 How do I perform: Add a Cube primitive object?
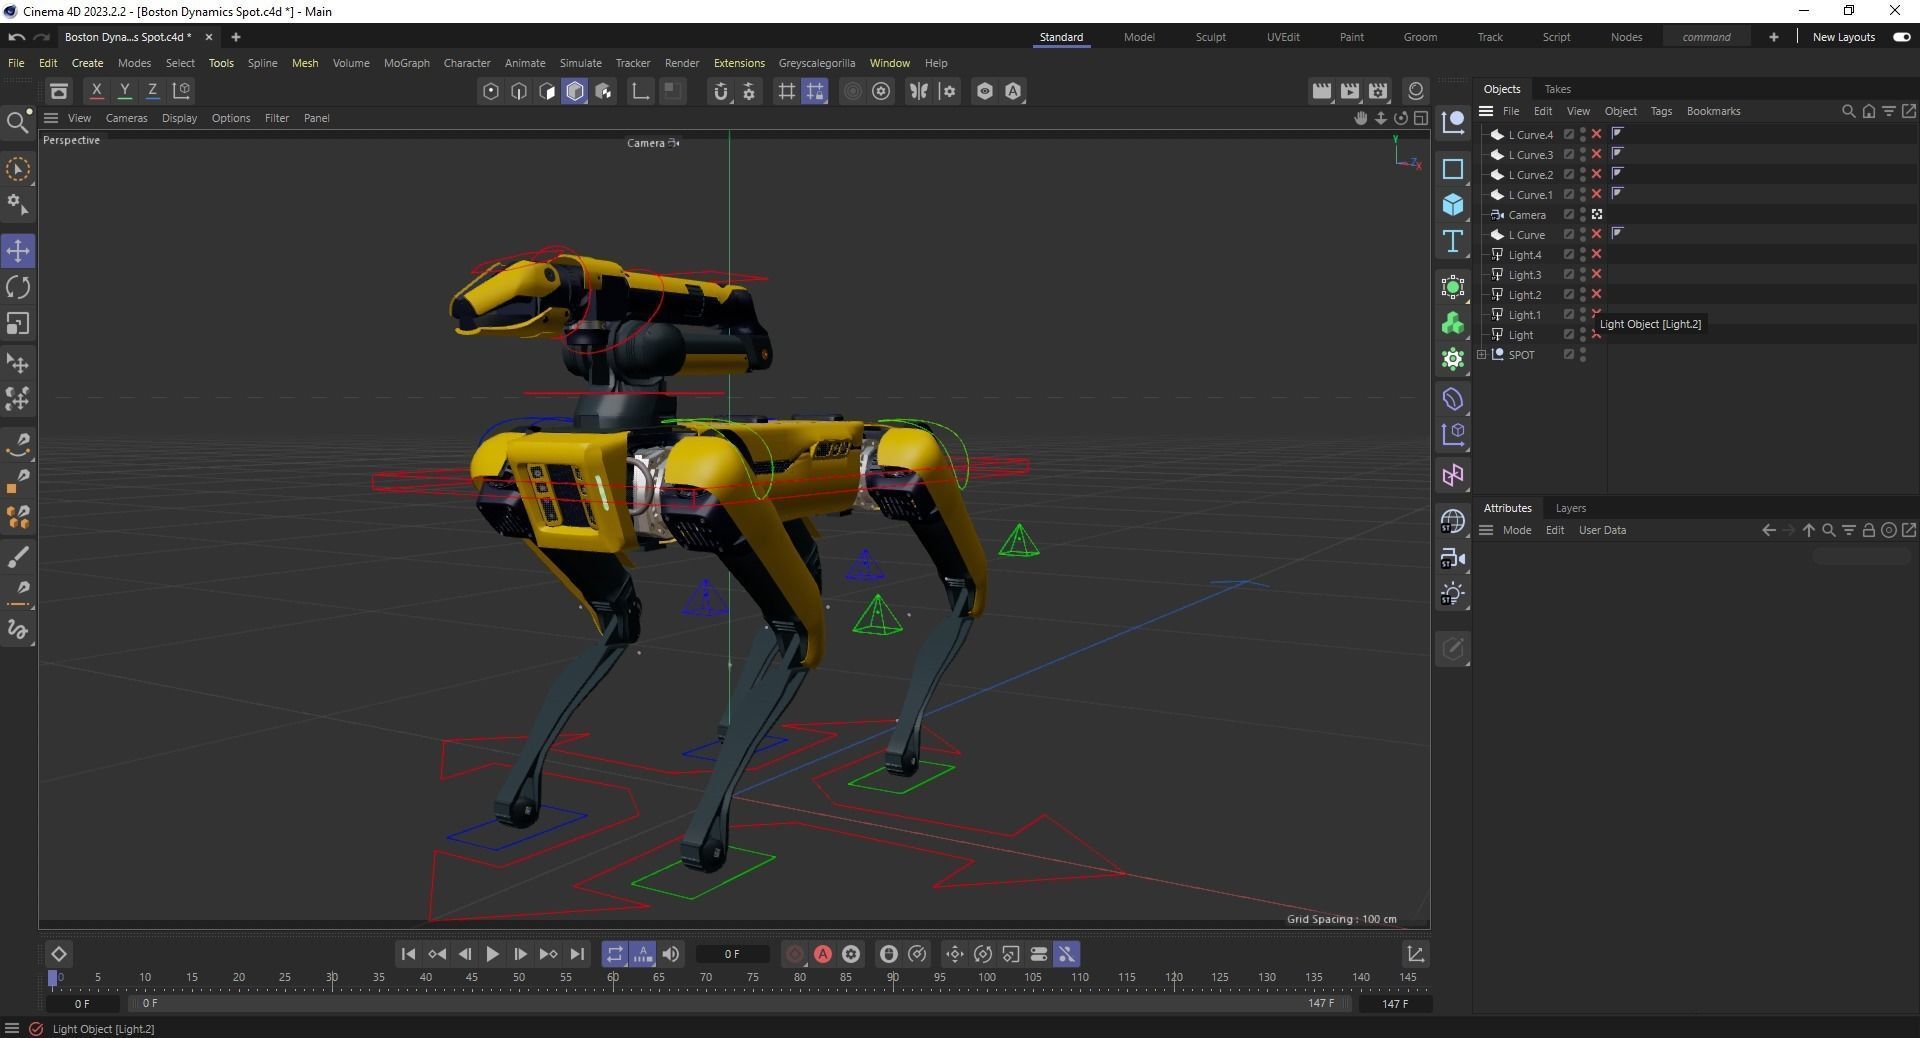coord(1453,205)
